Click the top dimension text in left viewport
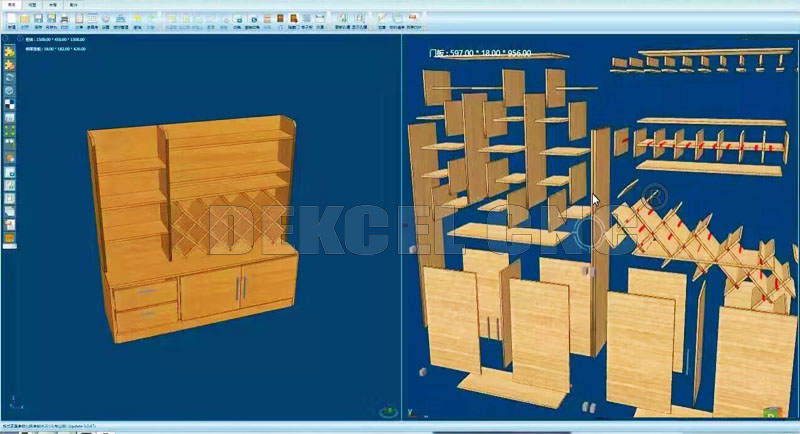Image resolution: width=800 pixels, height=434 pixels. click(55, 39)
